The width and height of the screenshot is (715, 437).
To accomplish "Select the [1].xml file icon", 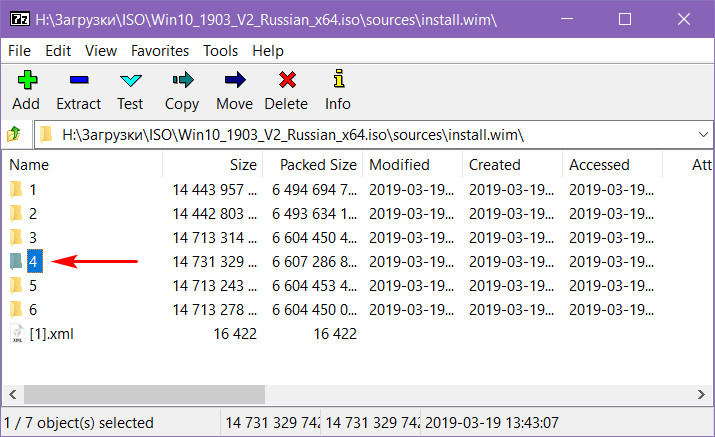I will click(x=17, y=333).
